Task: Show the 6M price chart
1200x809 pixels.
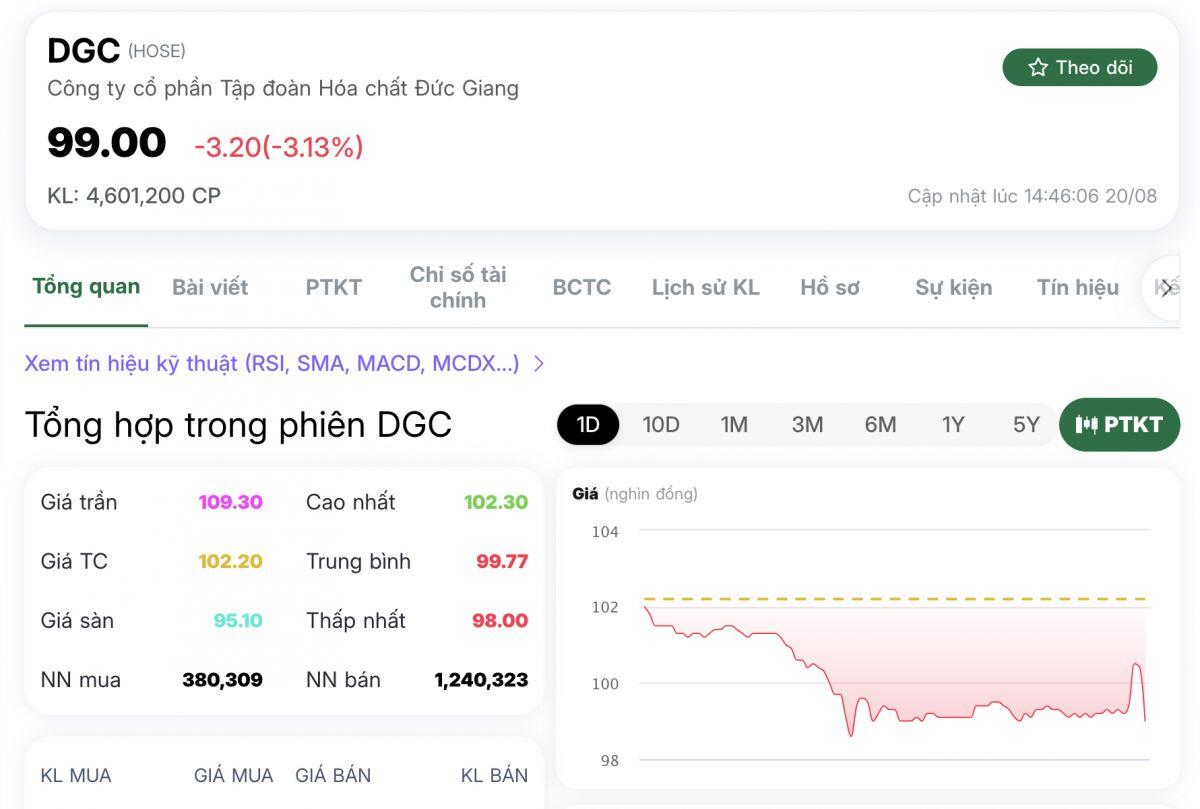Action: point(880,424)
